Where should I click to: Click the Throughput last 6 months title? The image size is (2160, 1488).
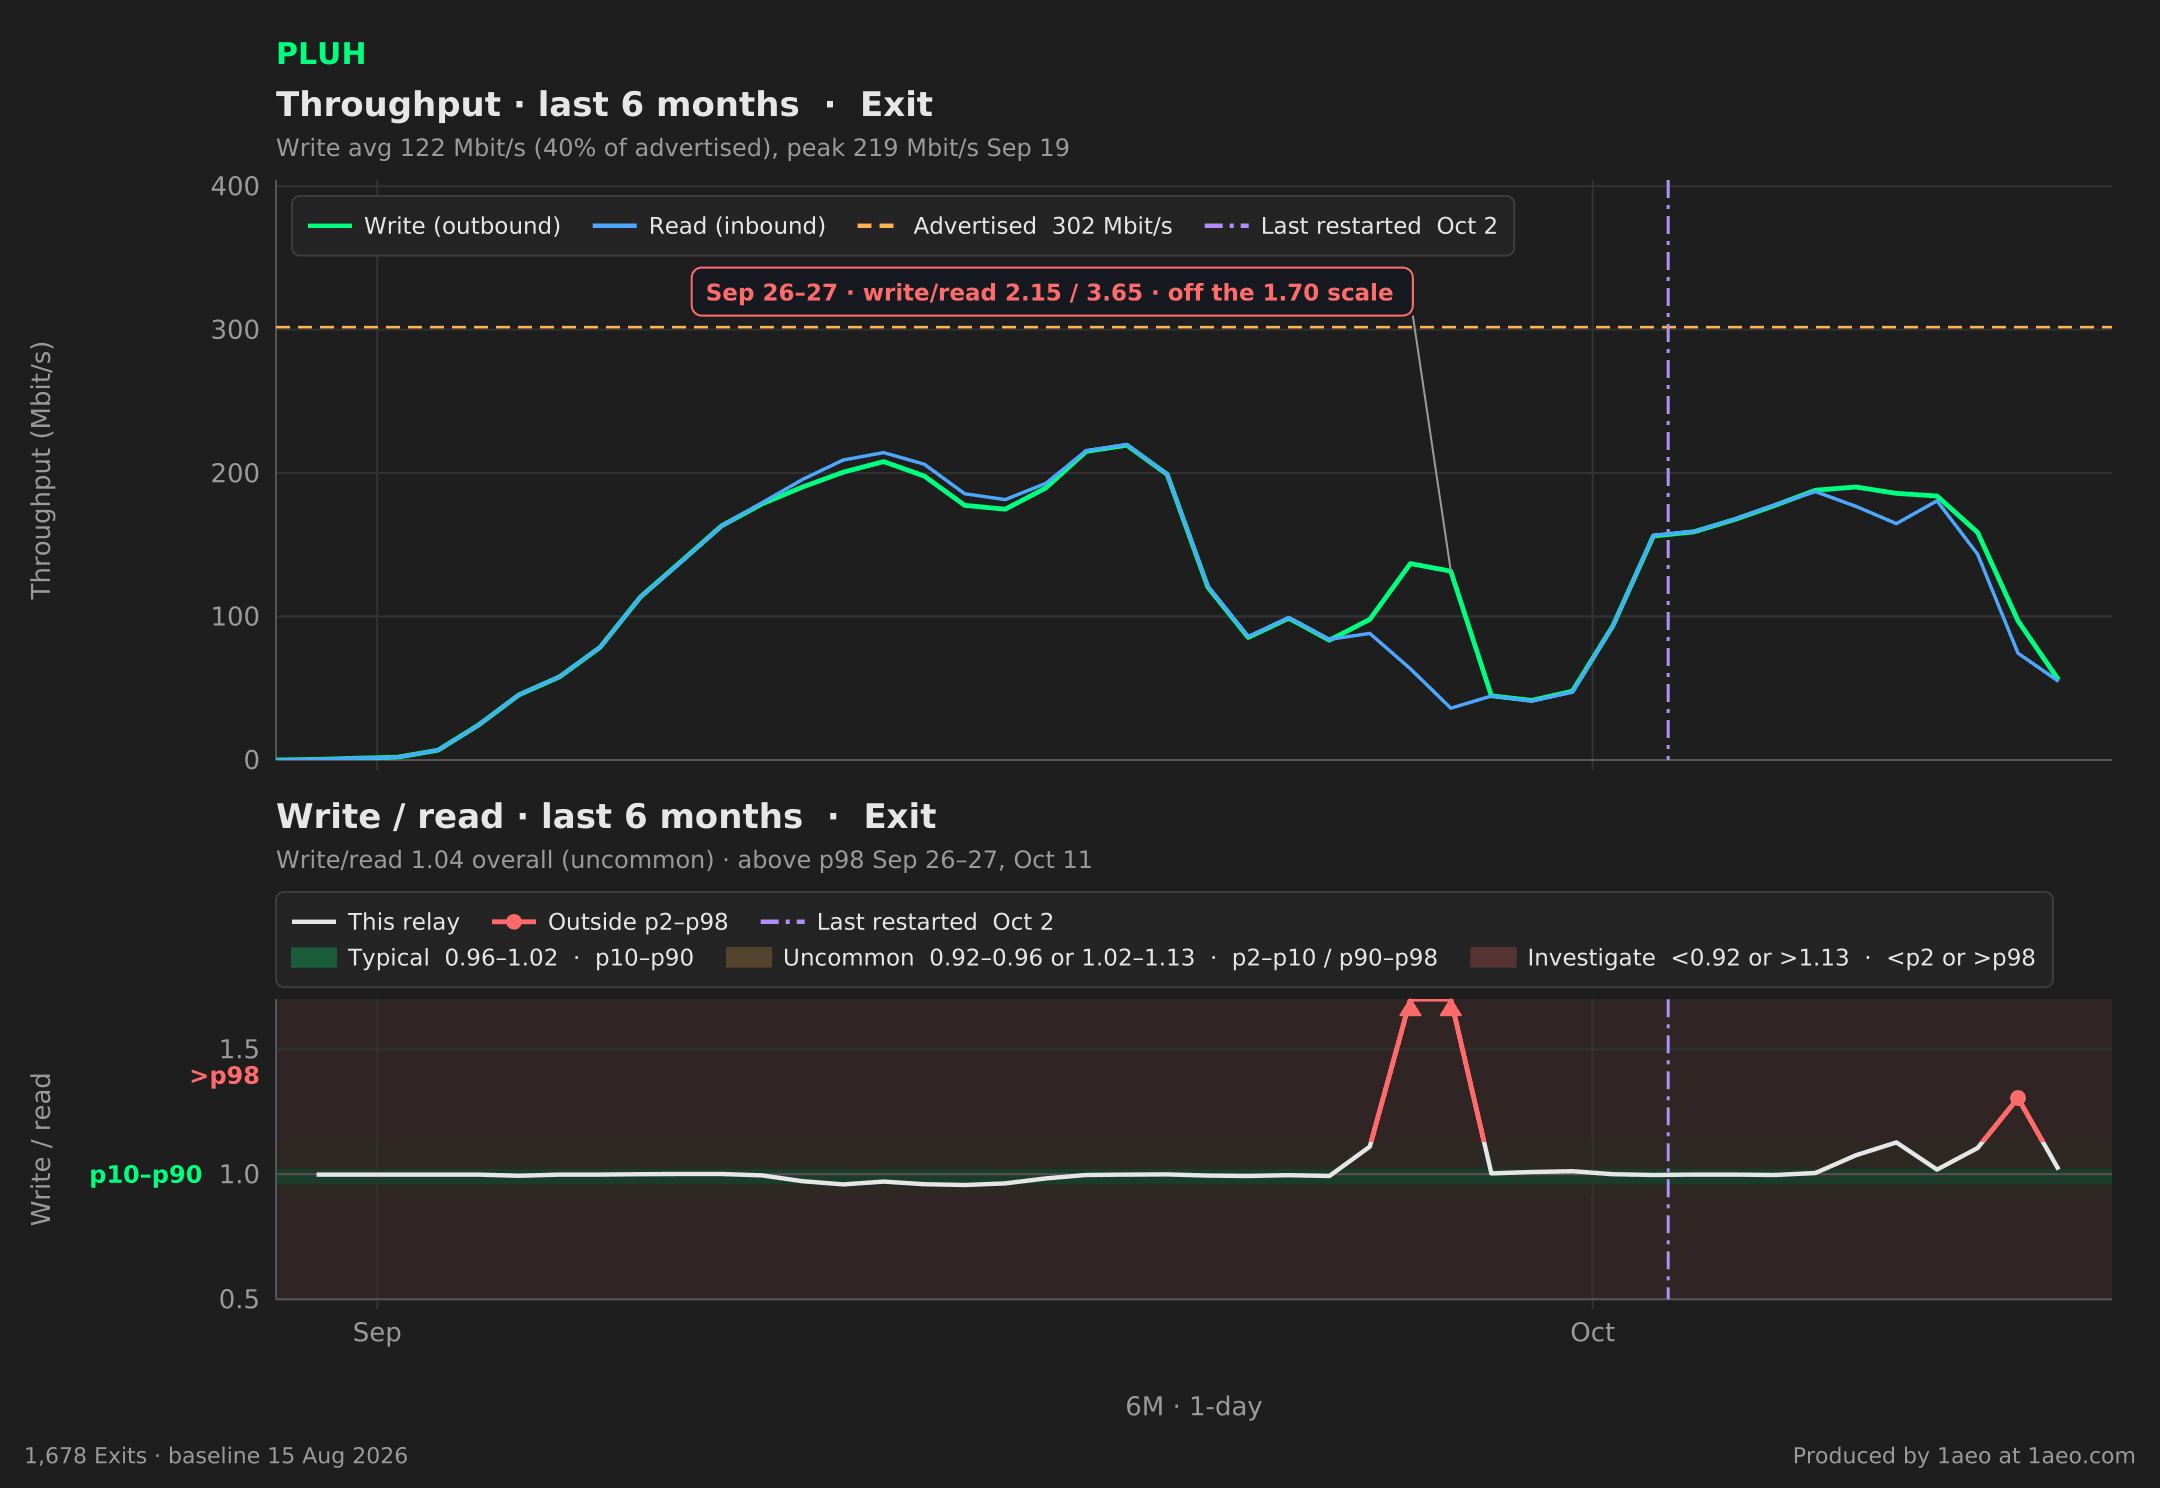pyautogui.click(x=604, y=105)
